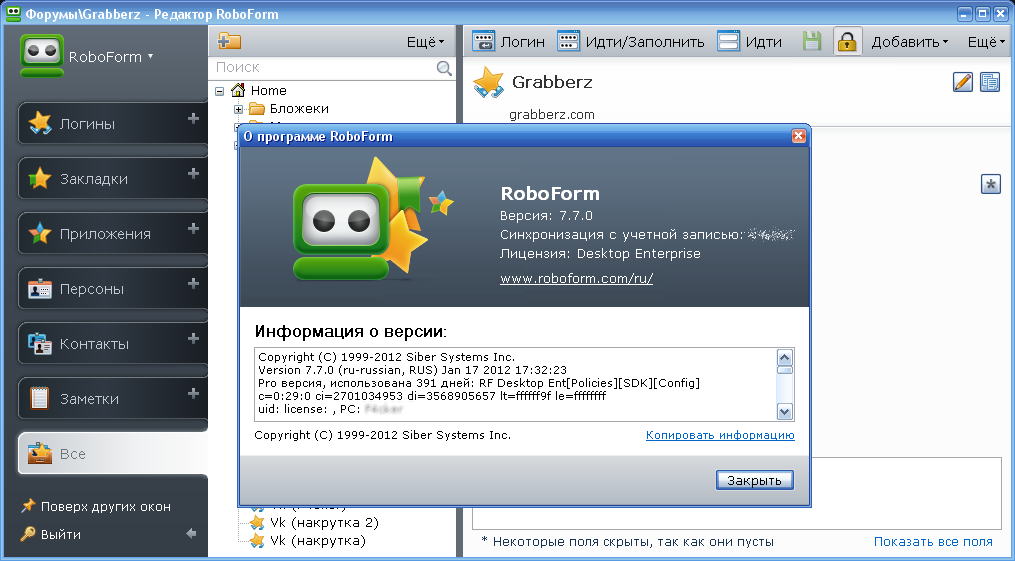Screen dimensions: 1015x561
Task: Click Лицензия: Desktop Enterprise text
Action: (x=600, y=254)
